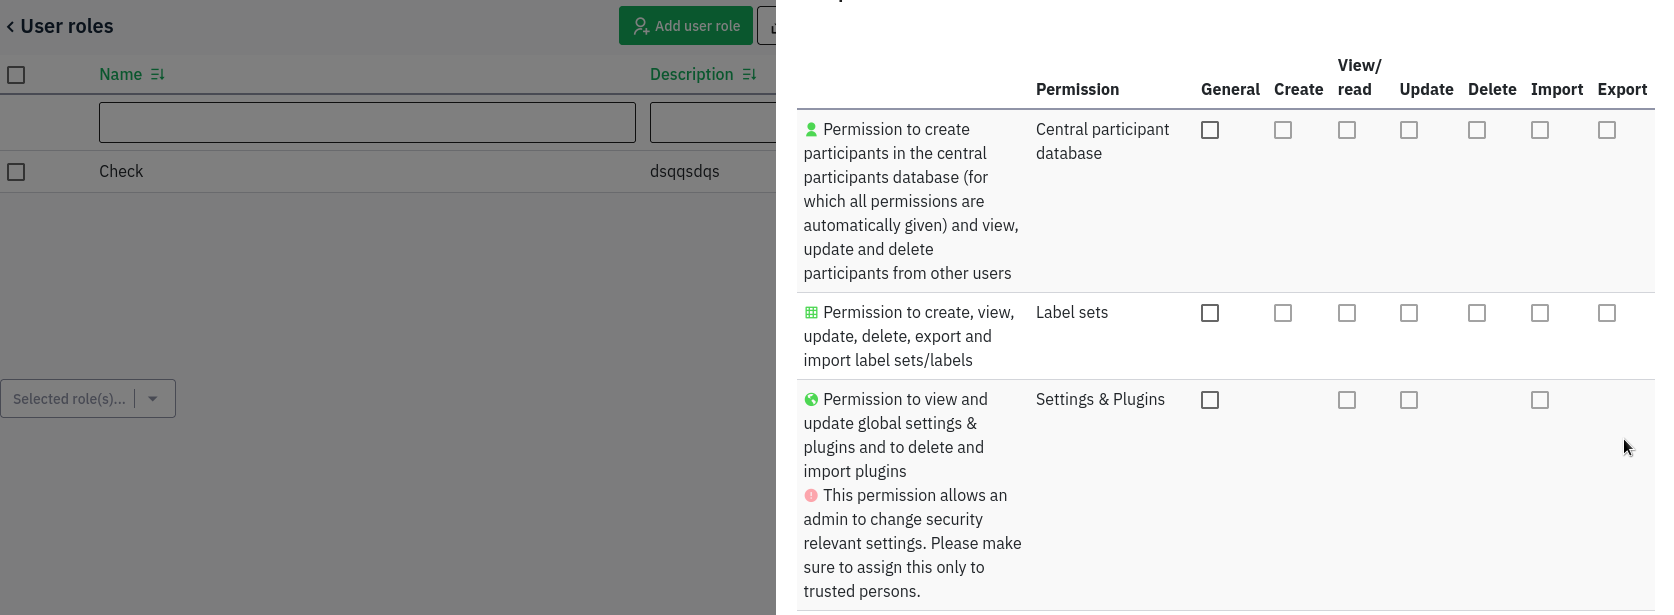Click the Central participant database person icon
1674x615 pixels.
[811, 130]
